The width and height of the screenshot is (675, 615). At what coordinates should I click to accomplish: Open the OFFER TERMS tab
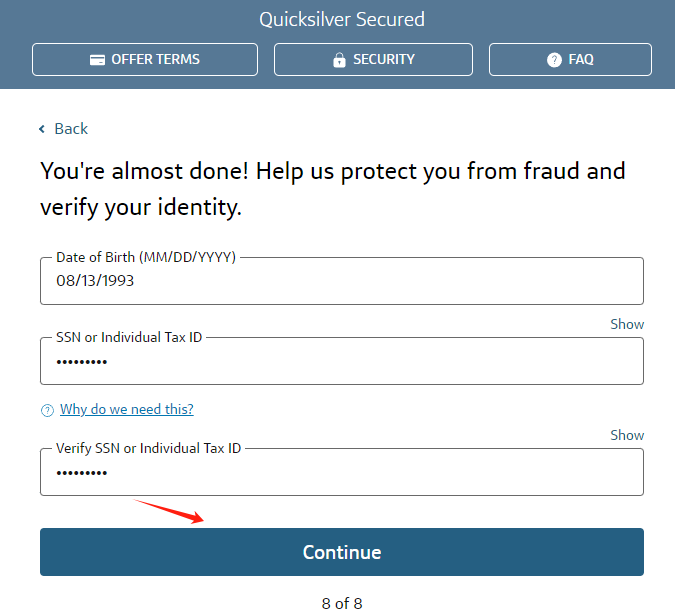(x=145, y=59)
